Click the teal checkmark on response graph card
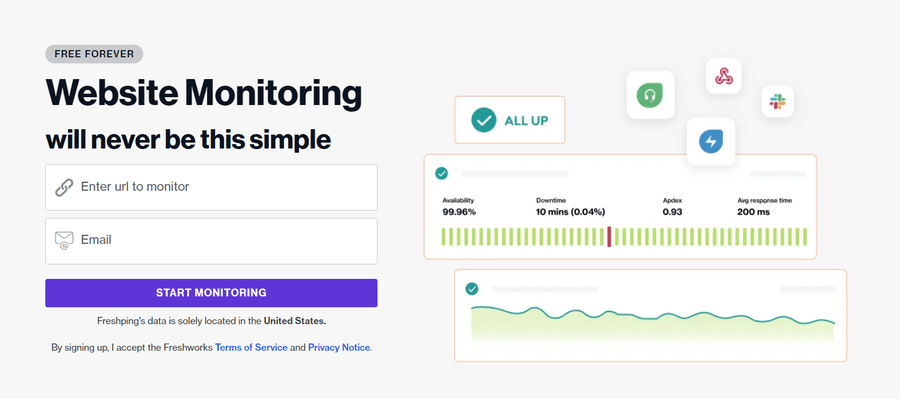This screenshot has width=900, height=399. 472,289
